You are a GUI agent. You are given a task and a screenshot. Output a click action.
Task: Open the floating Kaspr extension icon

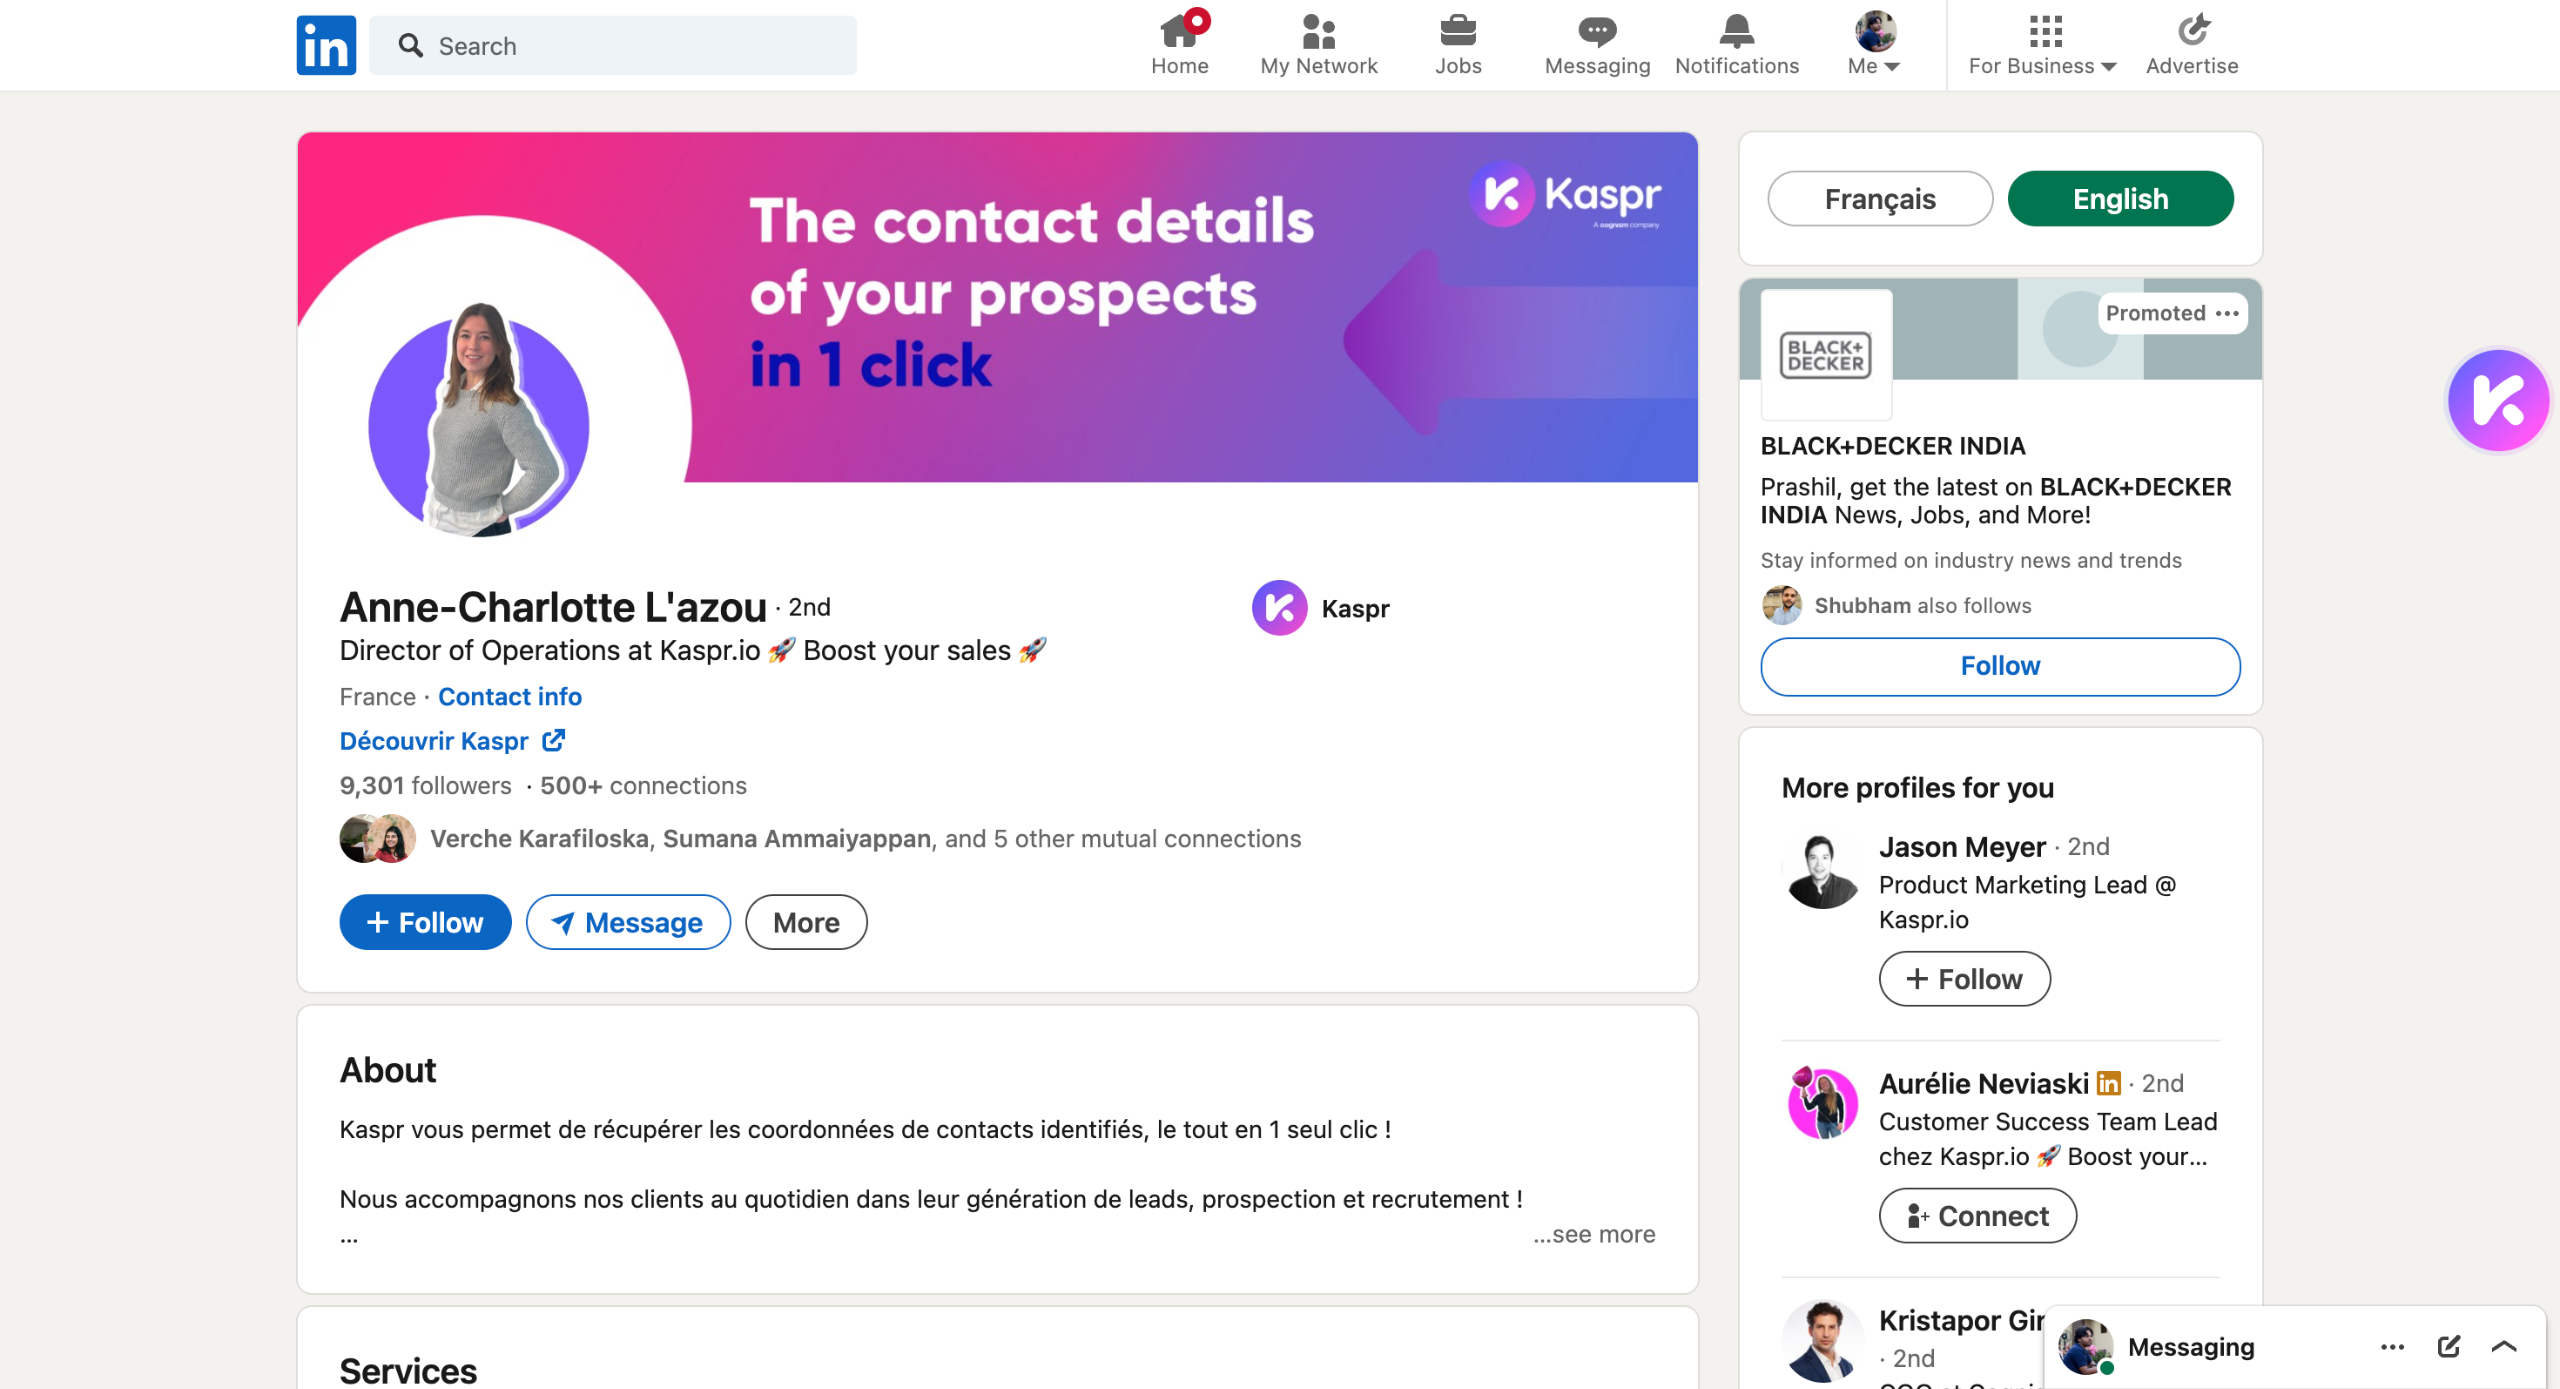coord(2498,400)
